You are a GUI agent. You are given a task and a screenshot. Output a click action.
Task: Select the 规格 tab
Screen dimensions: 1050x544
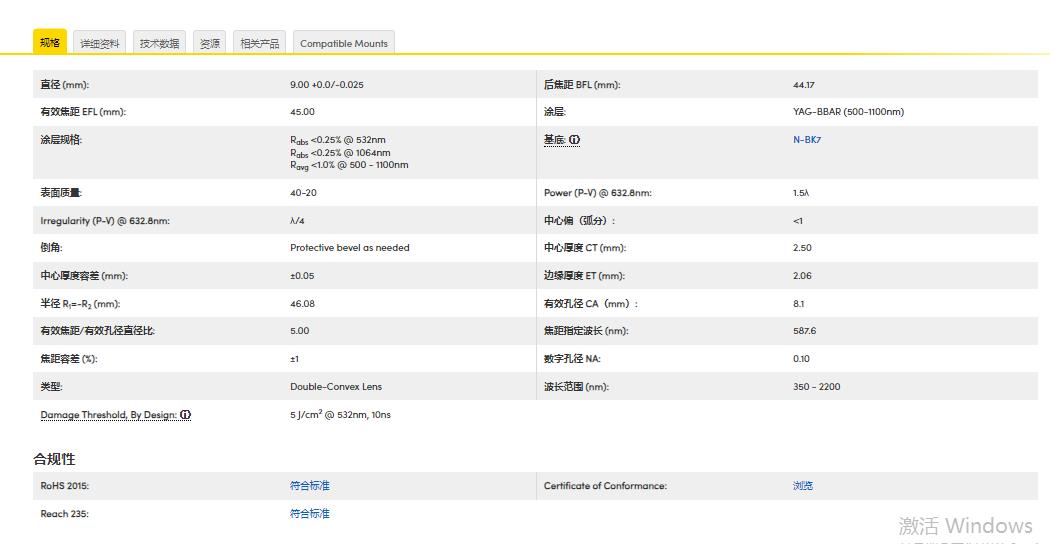(x=50, y=43)
